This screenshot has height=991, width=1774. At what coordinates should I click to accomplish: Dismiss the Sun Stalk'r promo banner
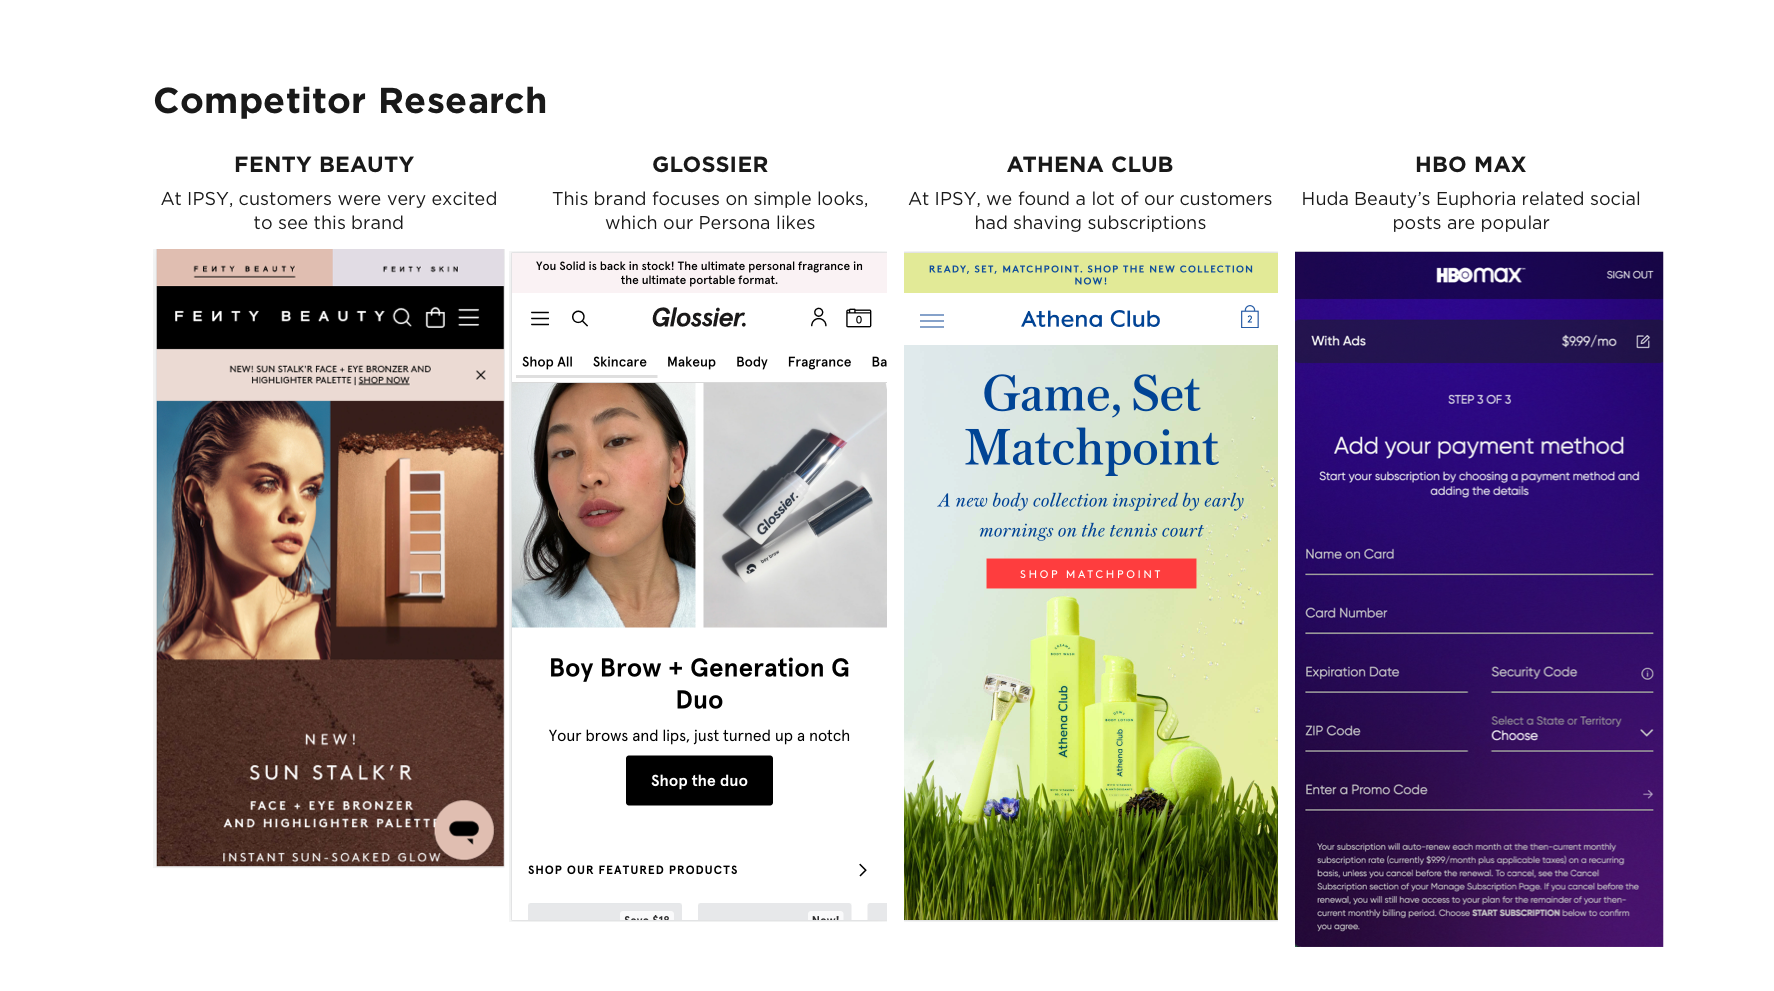[481, 375]
